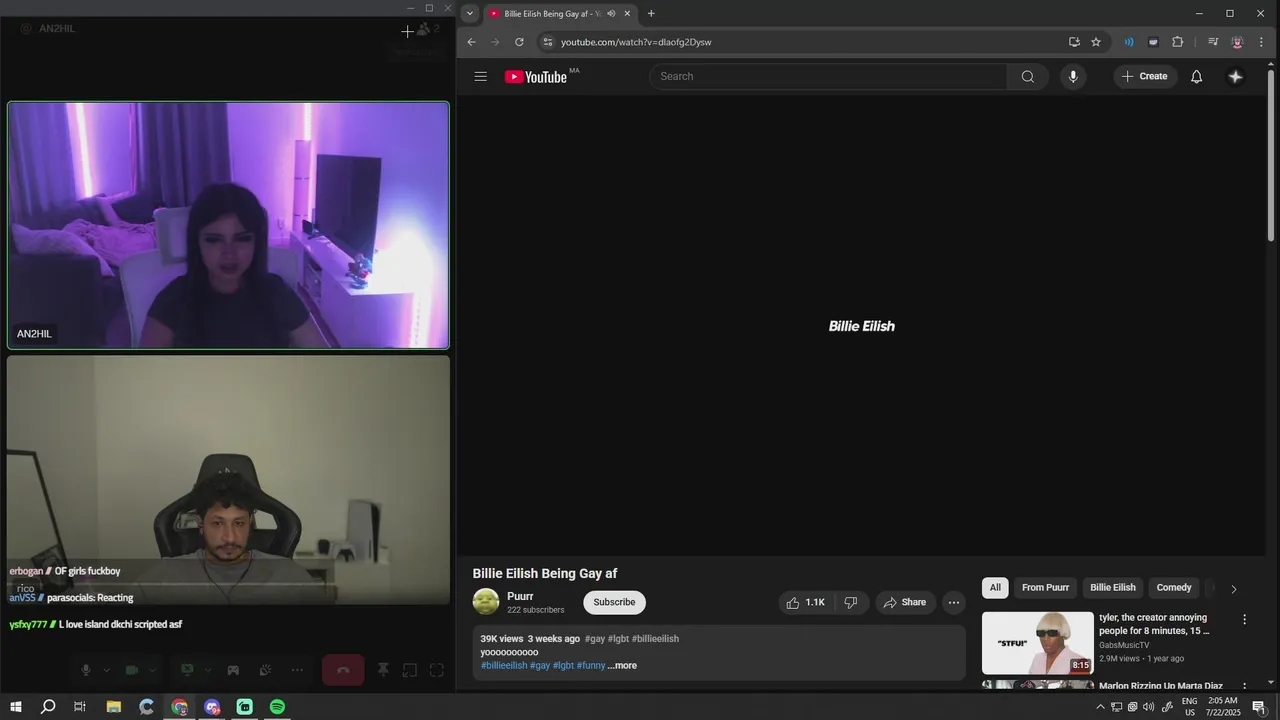This screenshot has width=1280, height=720.
Task: Open File Explorer from the taskbar
Action: click(113, 707)
